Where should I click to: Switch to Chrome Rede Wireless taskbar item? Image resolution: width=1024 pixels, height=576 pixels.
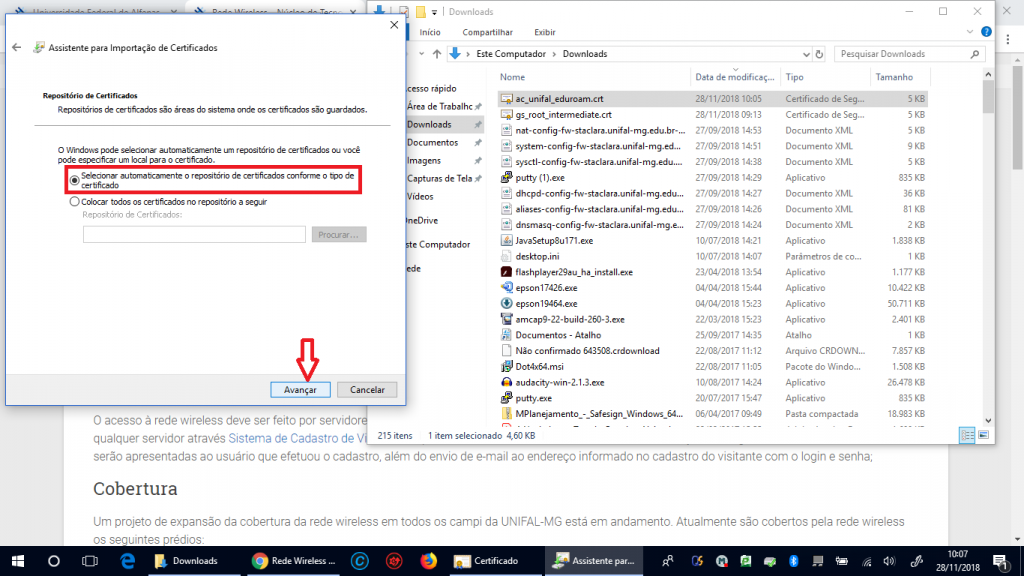click(294, 561)
